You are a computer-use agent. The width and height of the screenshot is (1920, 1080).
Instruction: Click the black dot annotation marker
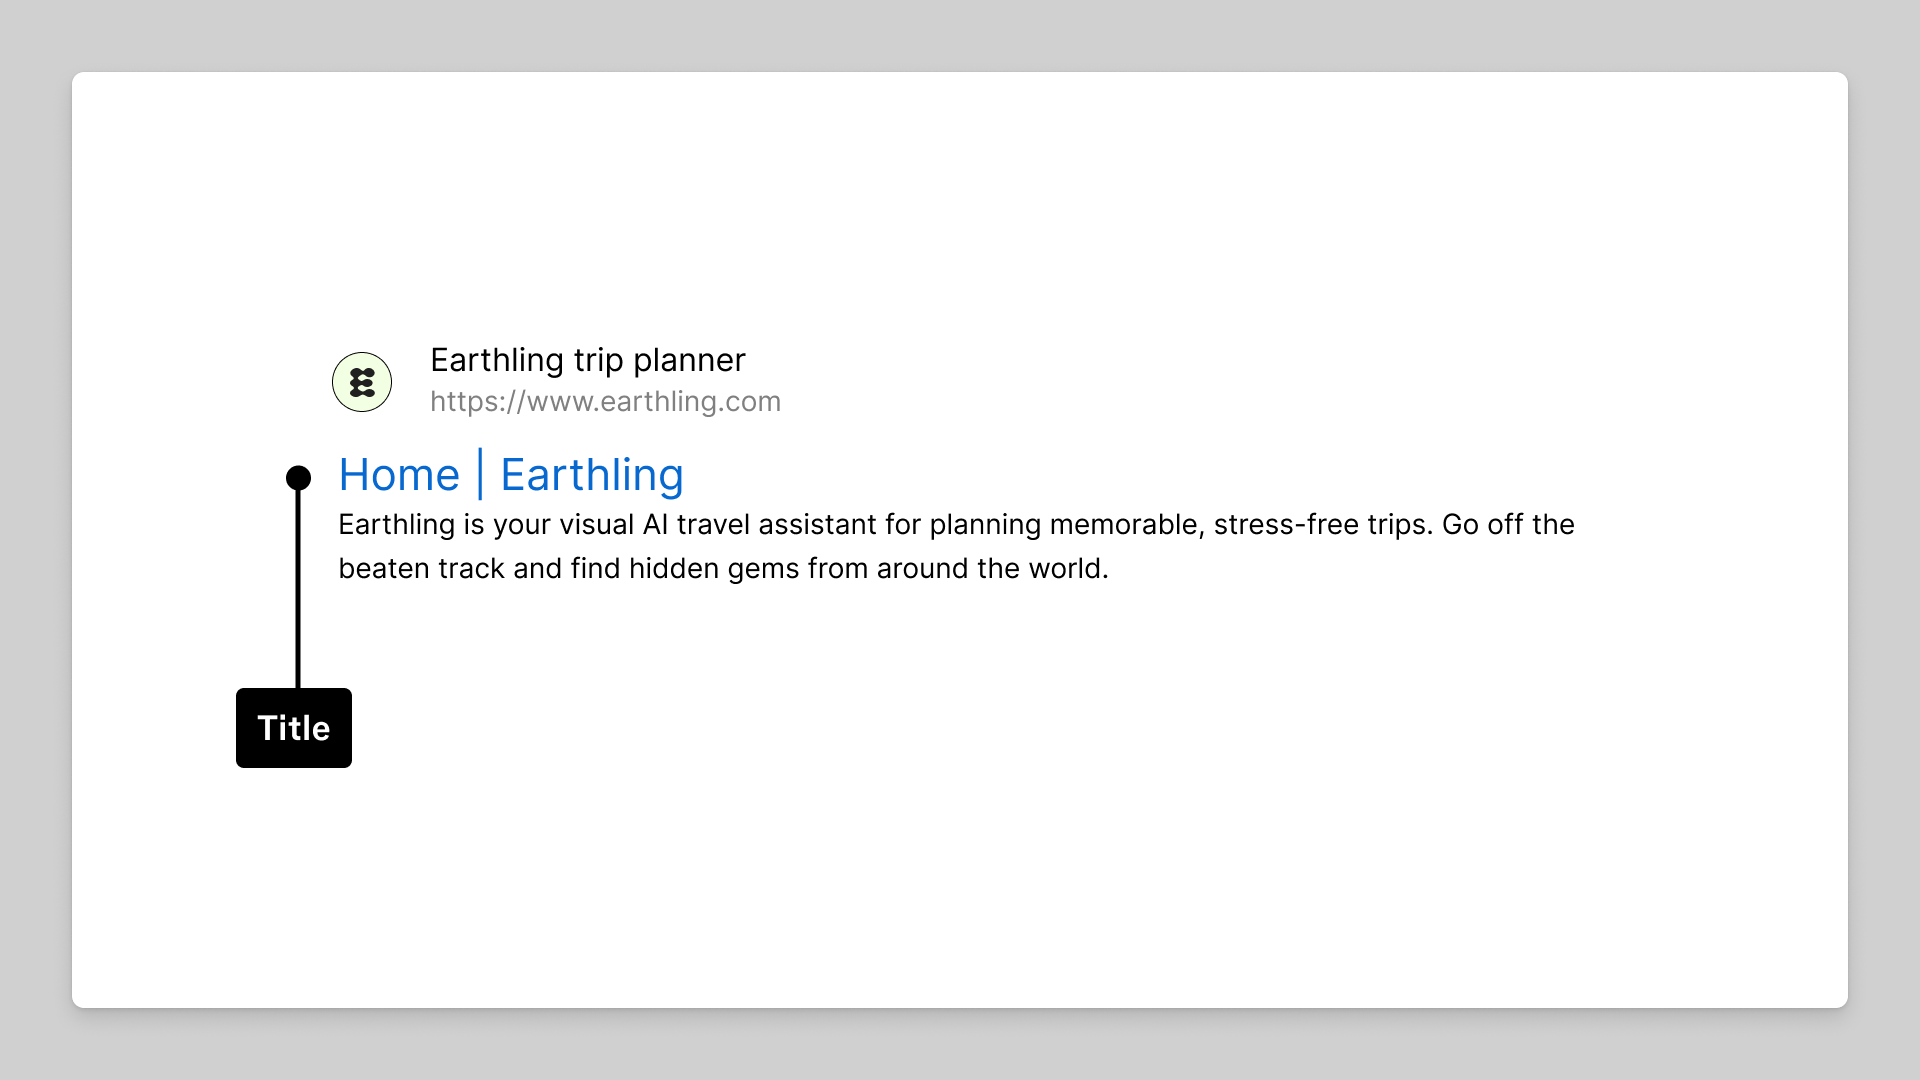[298, 478]
